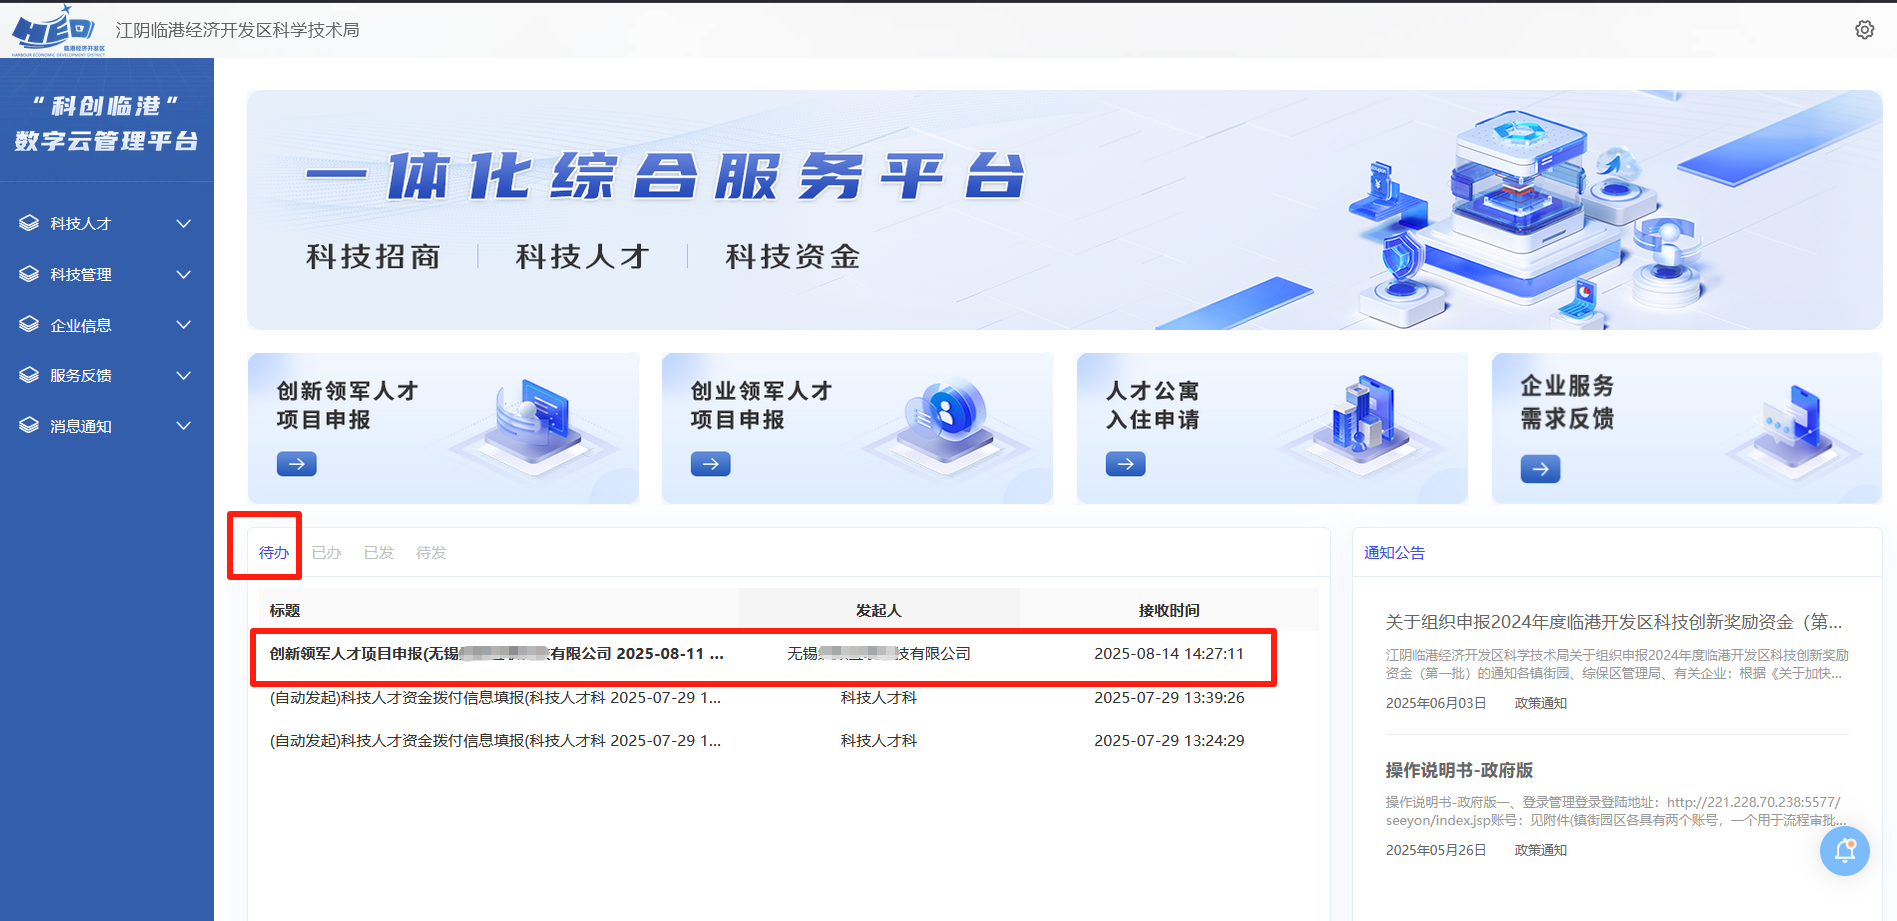Switch to the 已办 tab
Viewport: 1897px width, 921px height.
(x=326, y=553)
